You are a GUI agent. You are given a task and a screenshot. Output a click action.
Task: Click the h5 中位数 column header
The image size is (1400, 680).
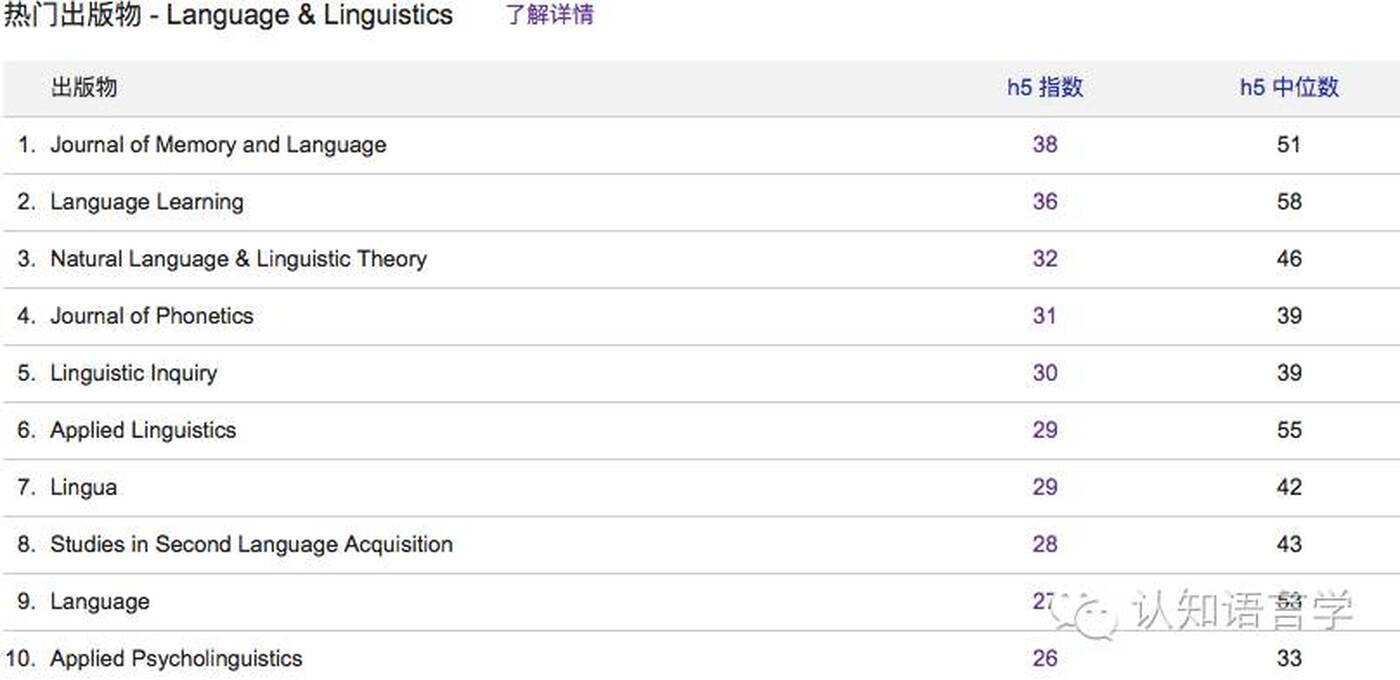click(x=1289, y=87)
